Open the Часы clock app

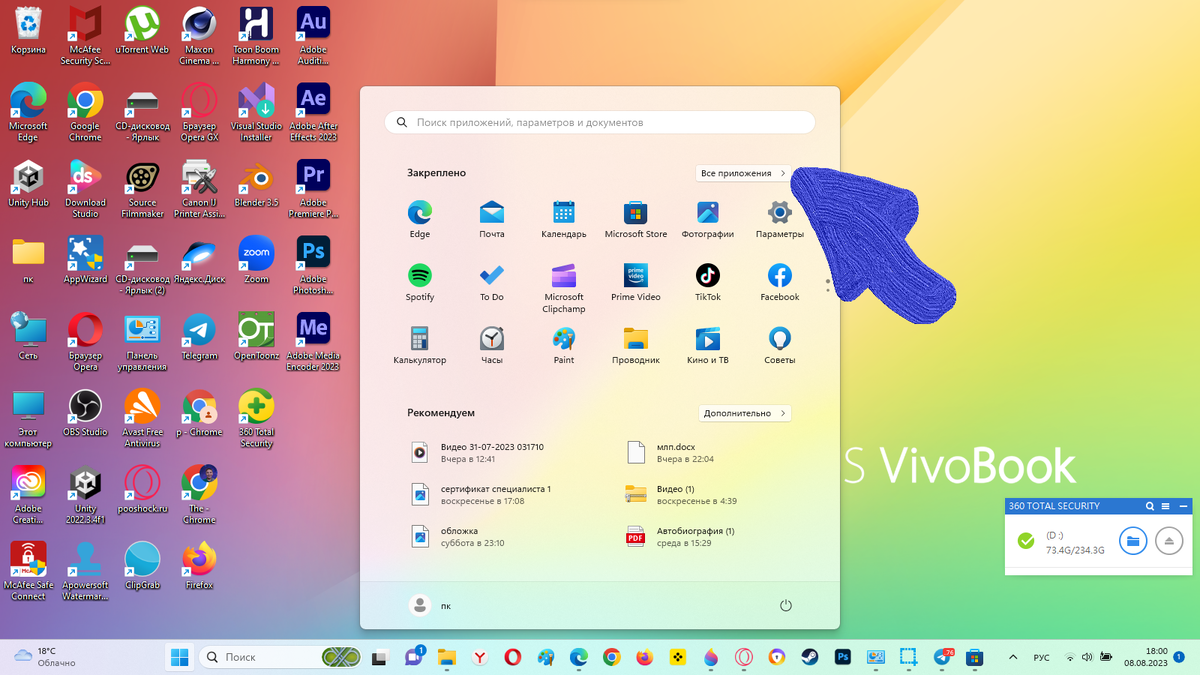click(x=492, y=345)
